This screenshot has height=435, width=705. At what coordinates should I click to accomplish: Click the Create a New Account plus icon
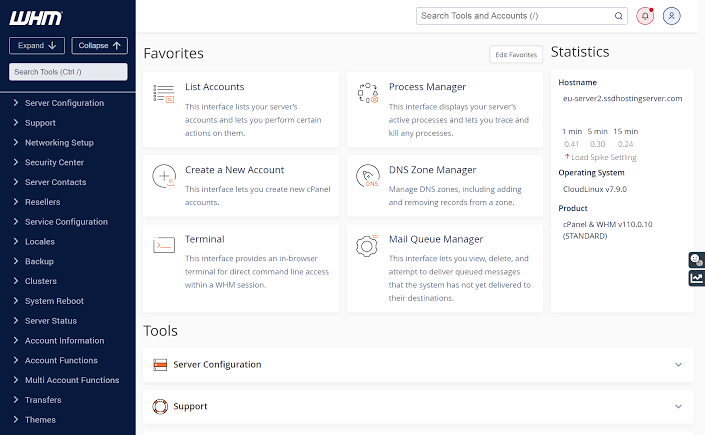pos(164,177)
